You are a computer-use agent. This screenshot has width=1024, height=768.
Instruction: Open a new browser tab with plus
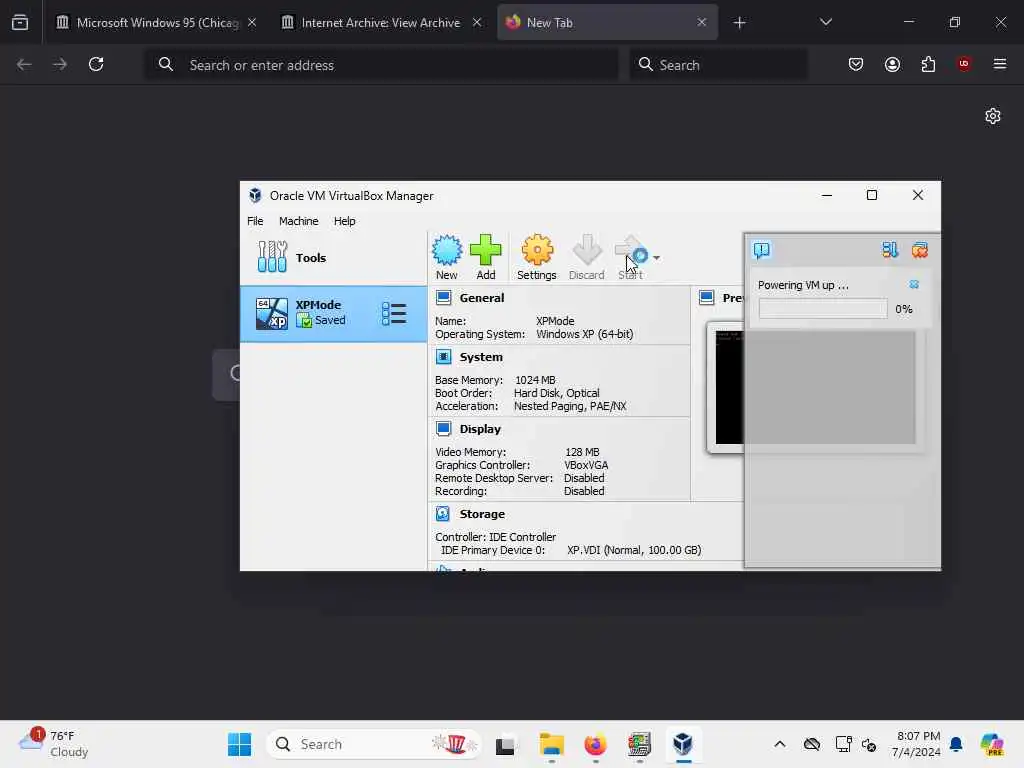(739, 23)
